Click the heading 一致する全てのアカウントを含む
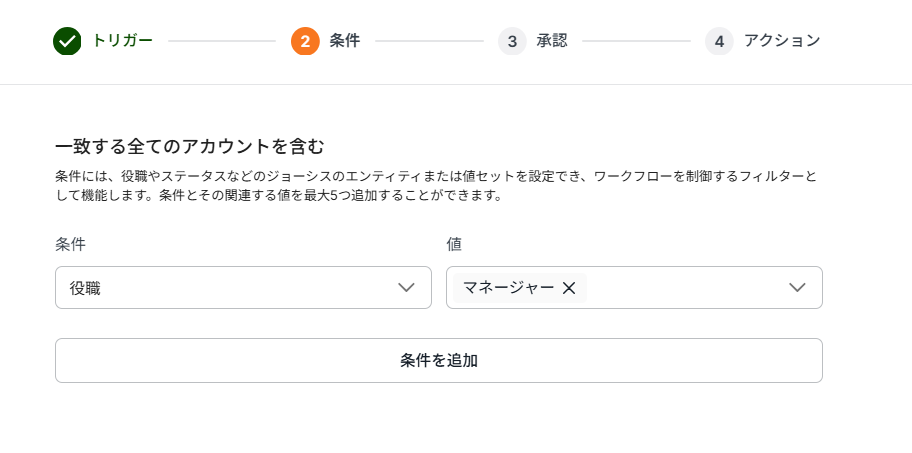The height and width of the screenshot is (453, 912). point(190,146)
